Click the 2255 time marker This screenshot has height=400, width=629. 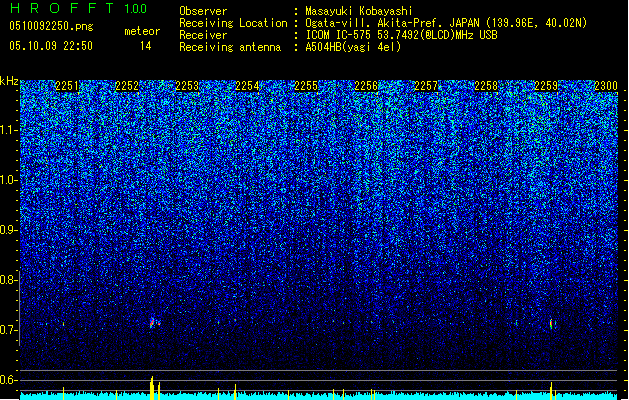click(306, 86)
